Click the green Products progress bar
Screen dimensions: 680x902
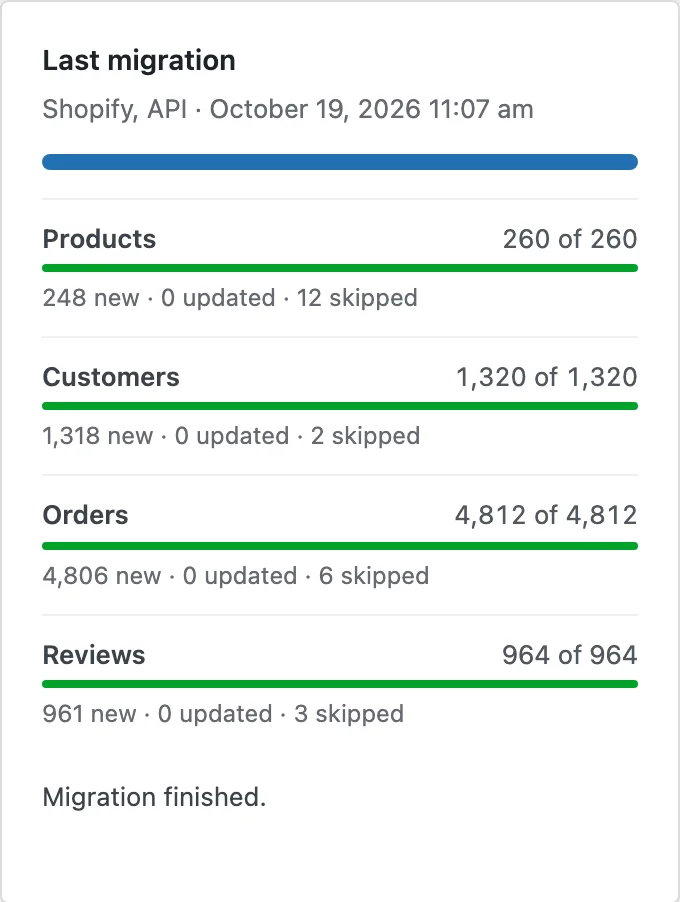pos(340,268)
